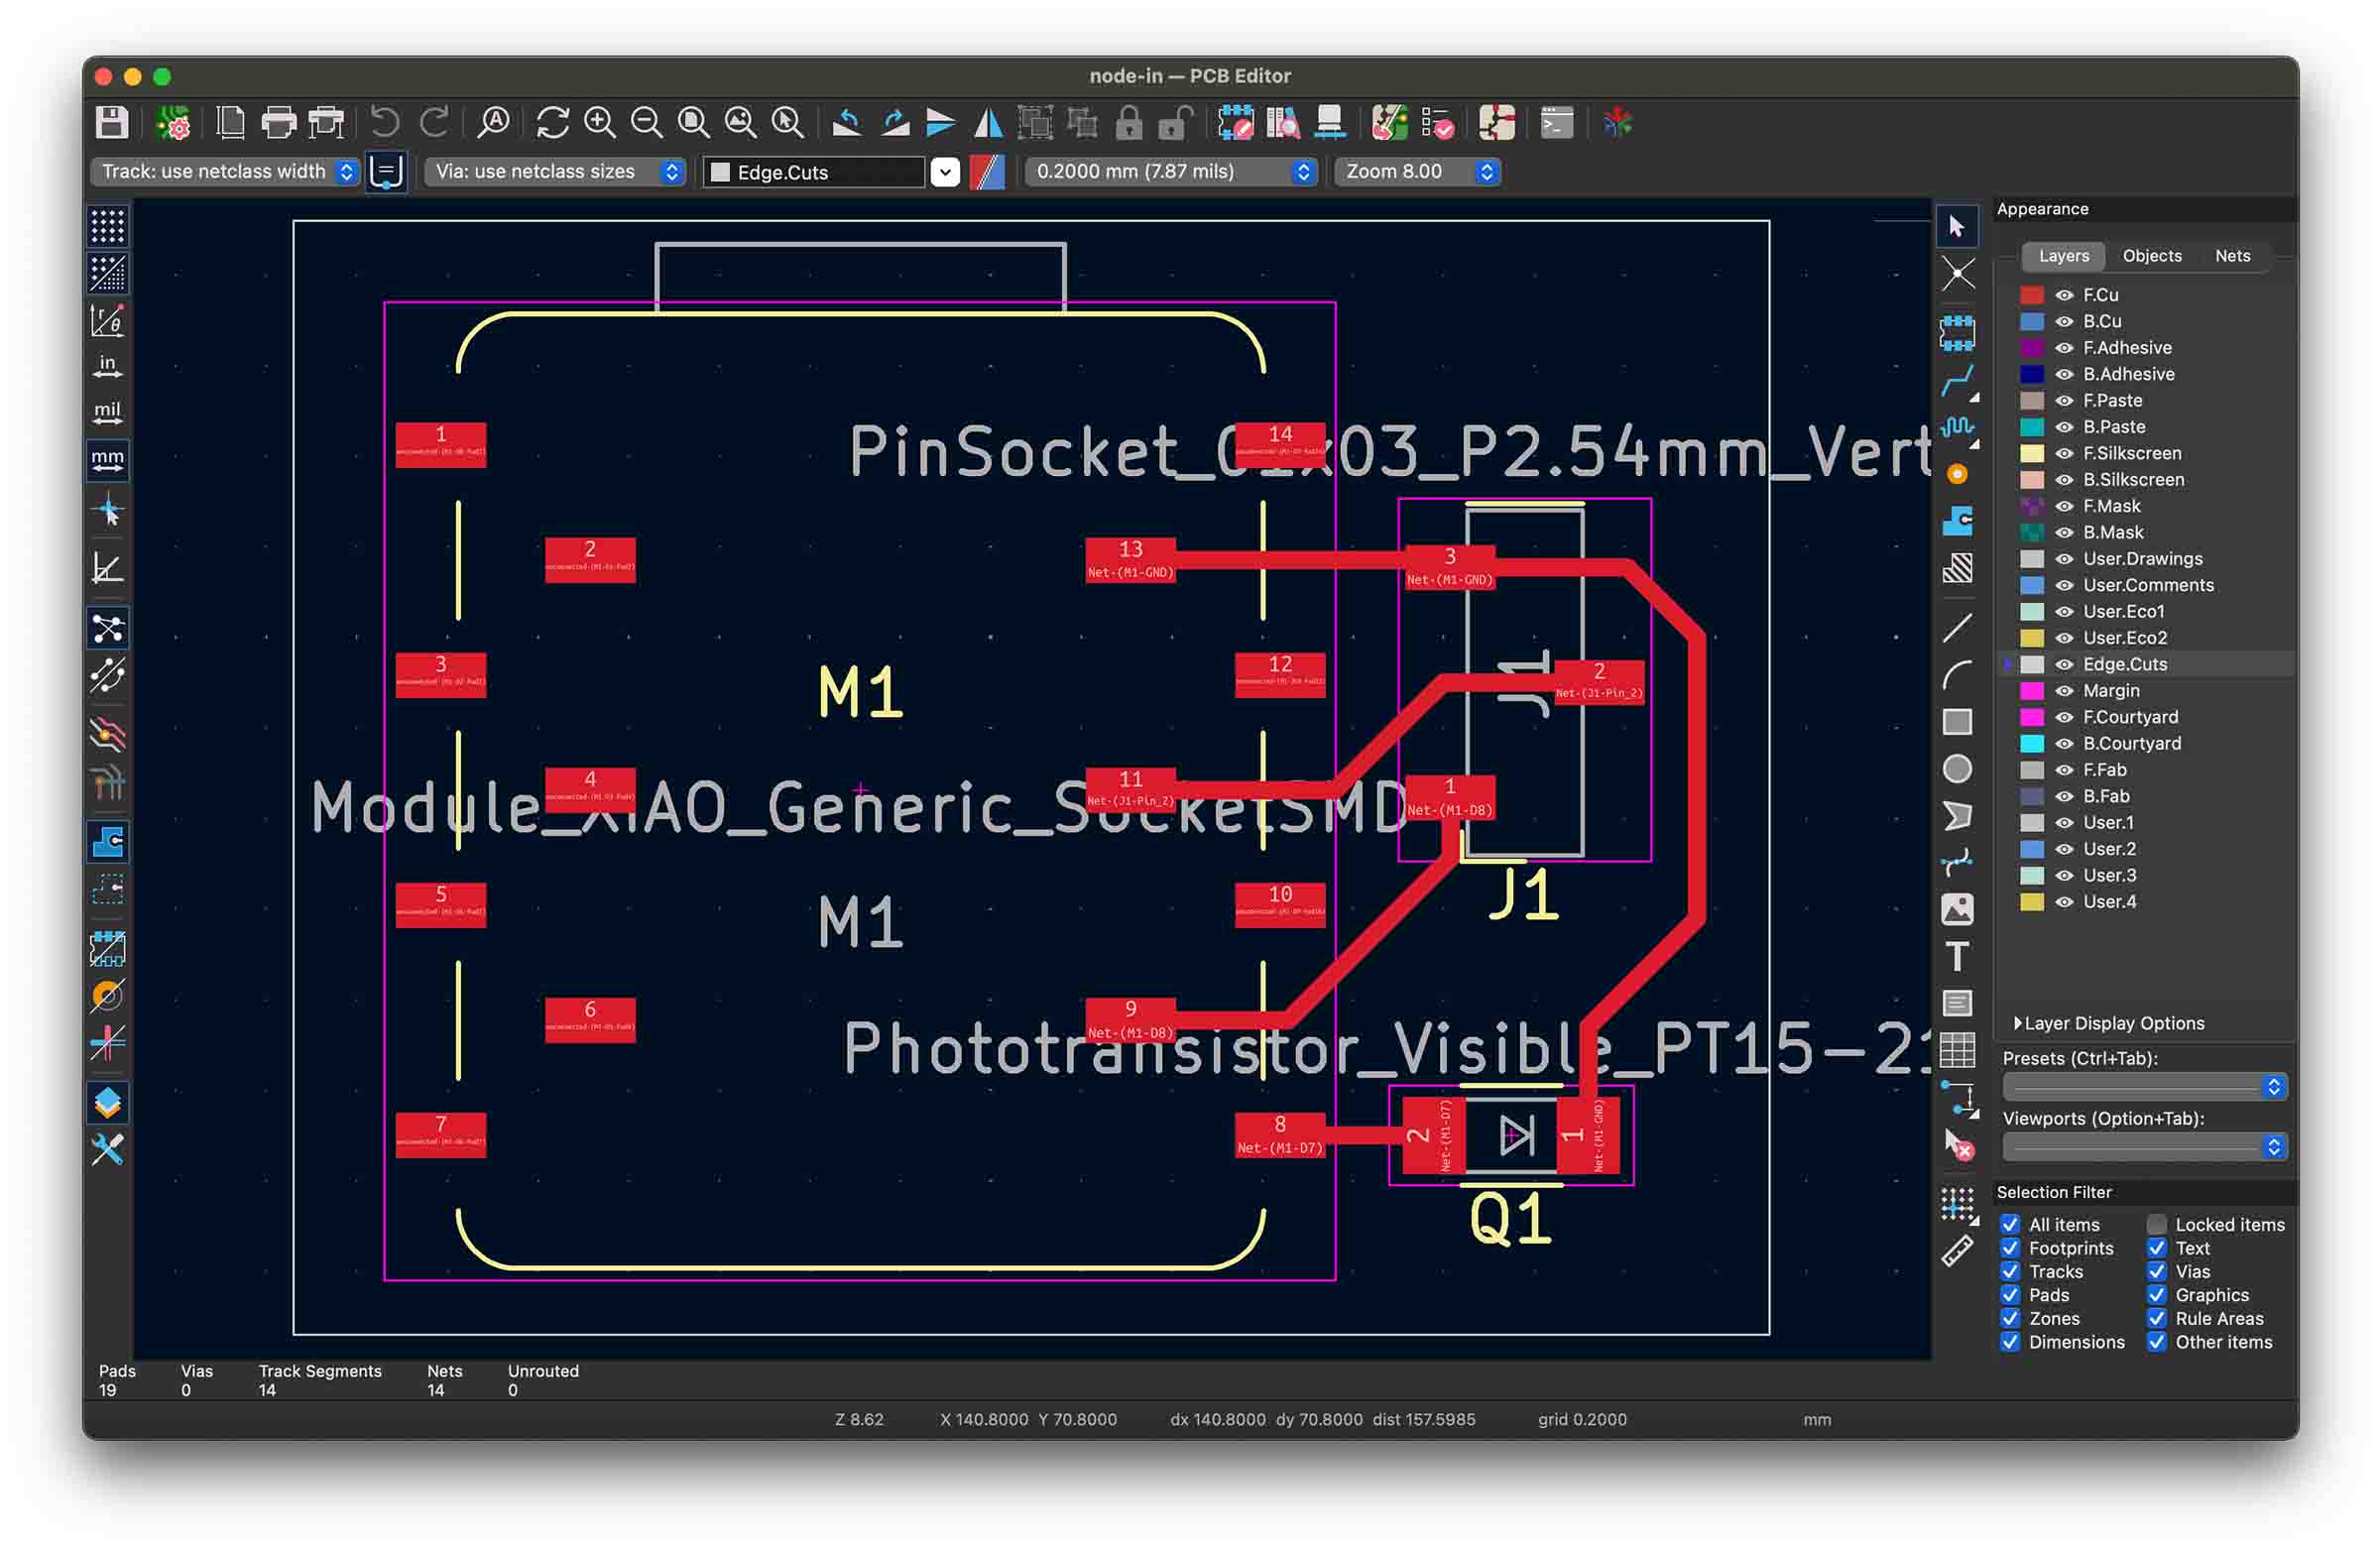Click the Undo arrow icon
2380x1548 pixels.
click(x=385, y=123)
